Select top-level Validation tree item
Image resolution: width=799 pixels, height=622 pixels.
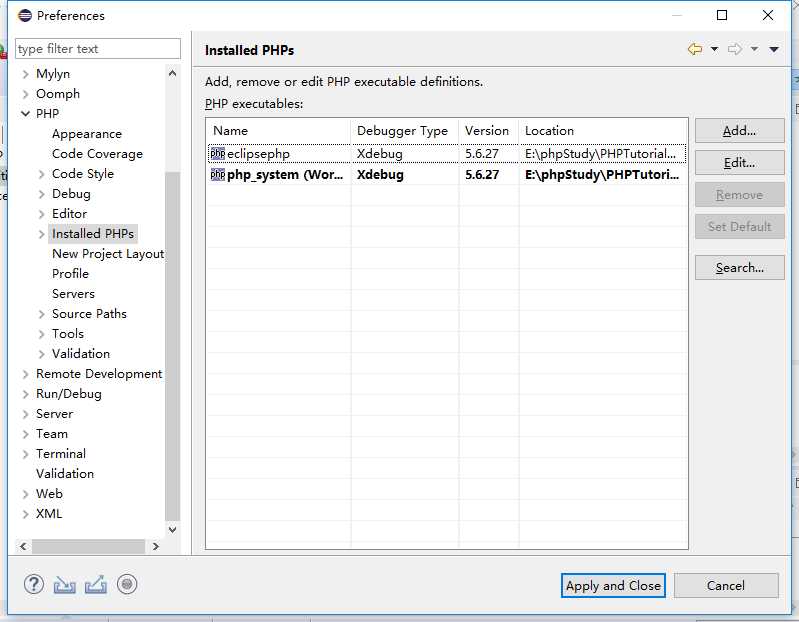point(65,474)
